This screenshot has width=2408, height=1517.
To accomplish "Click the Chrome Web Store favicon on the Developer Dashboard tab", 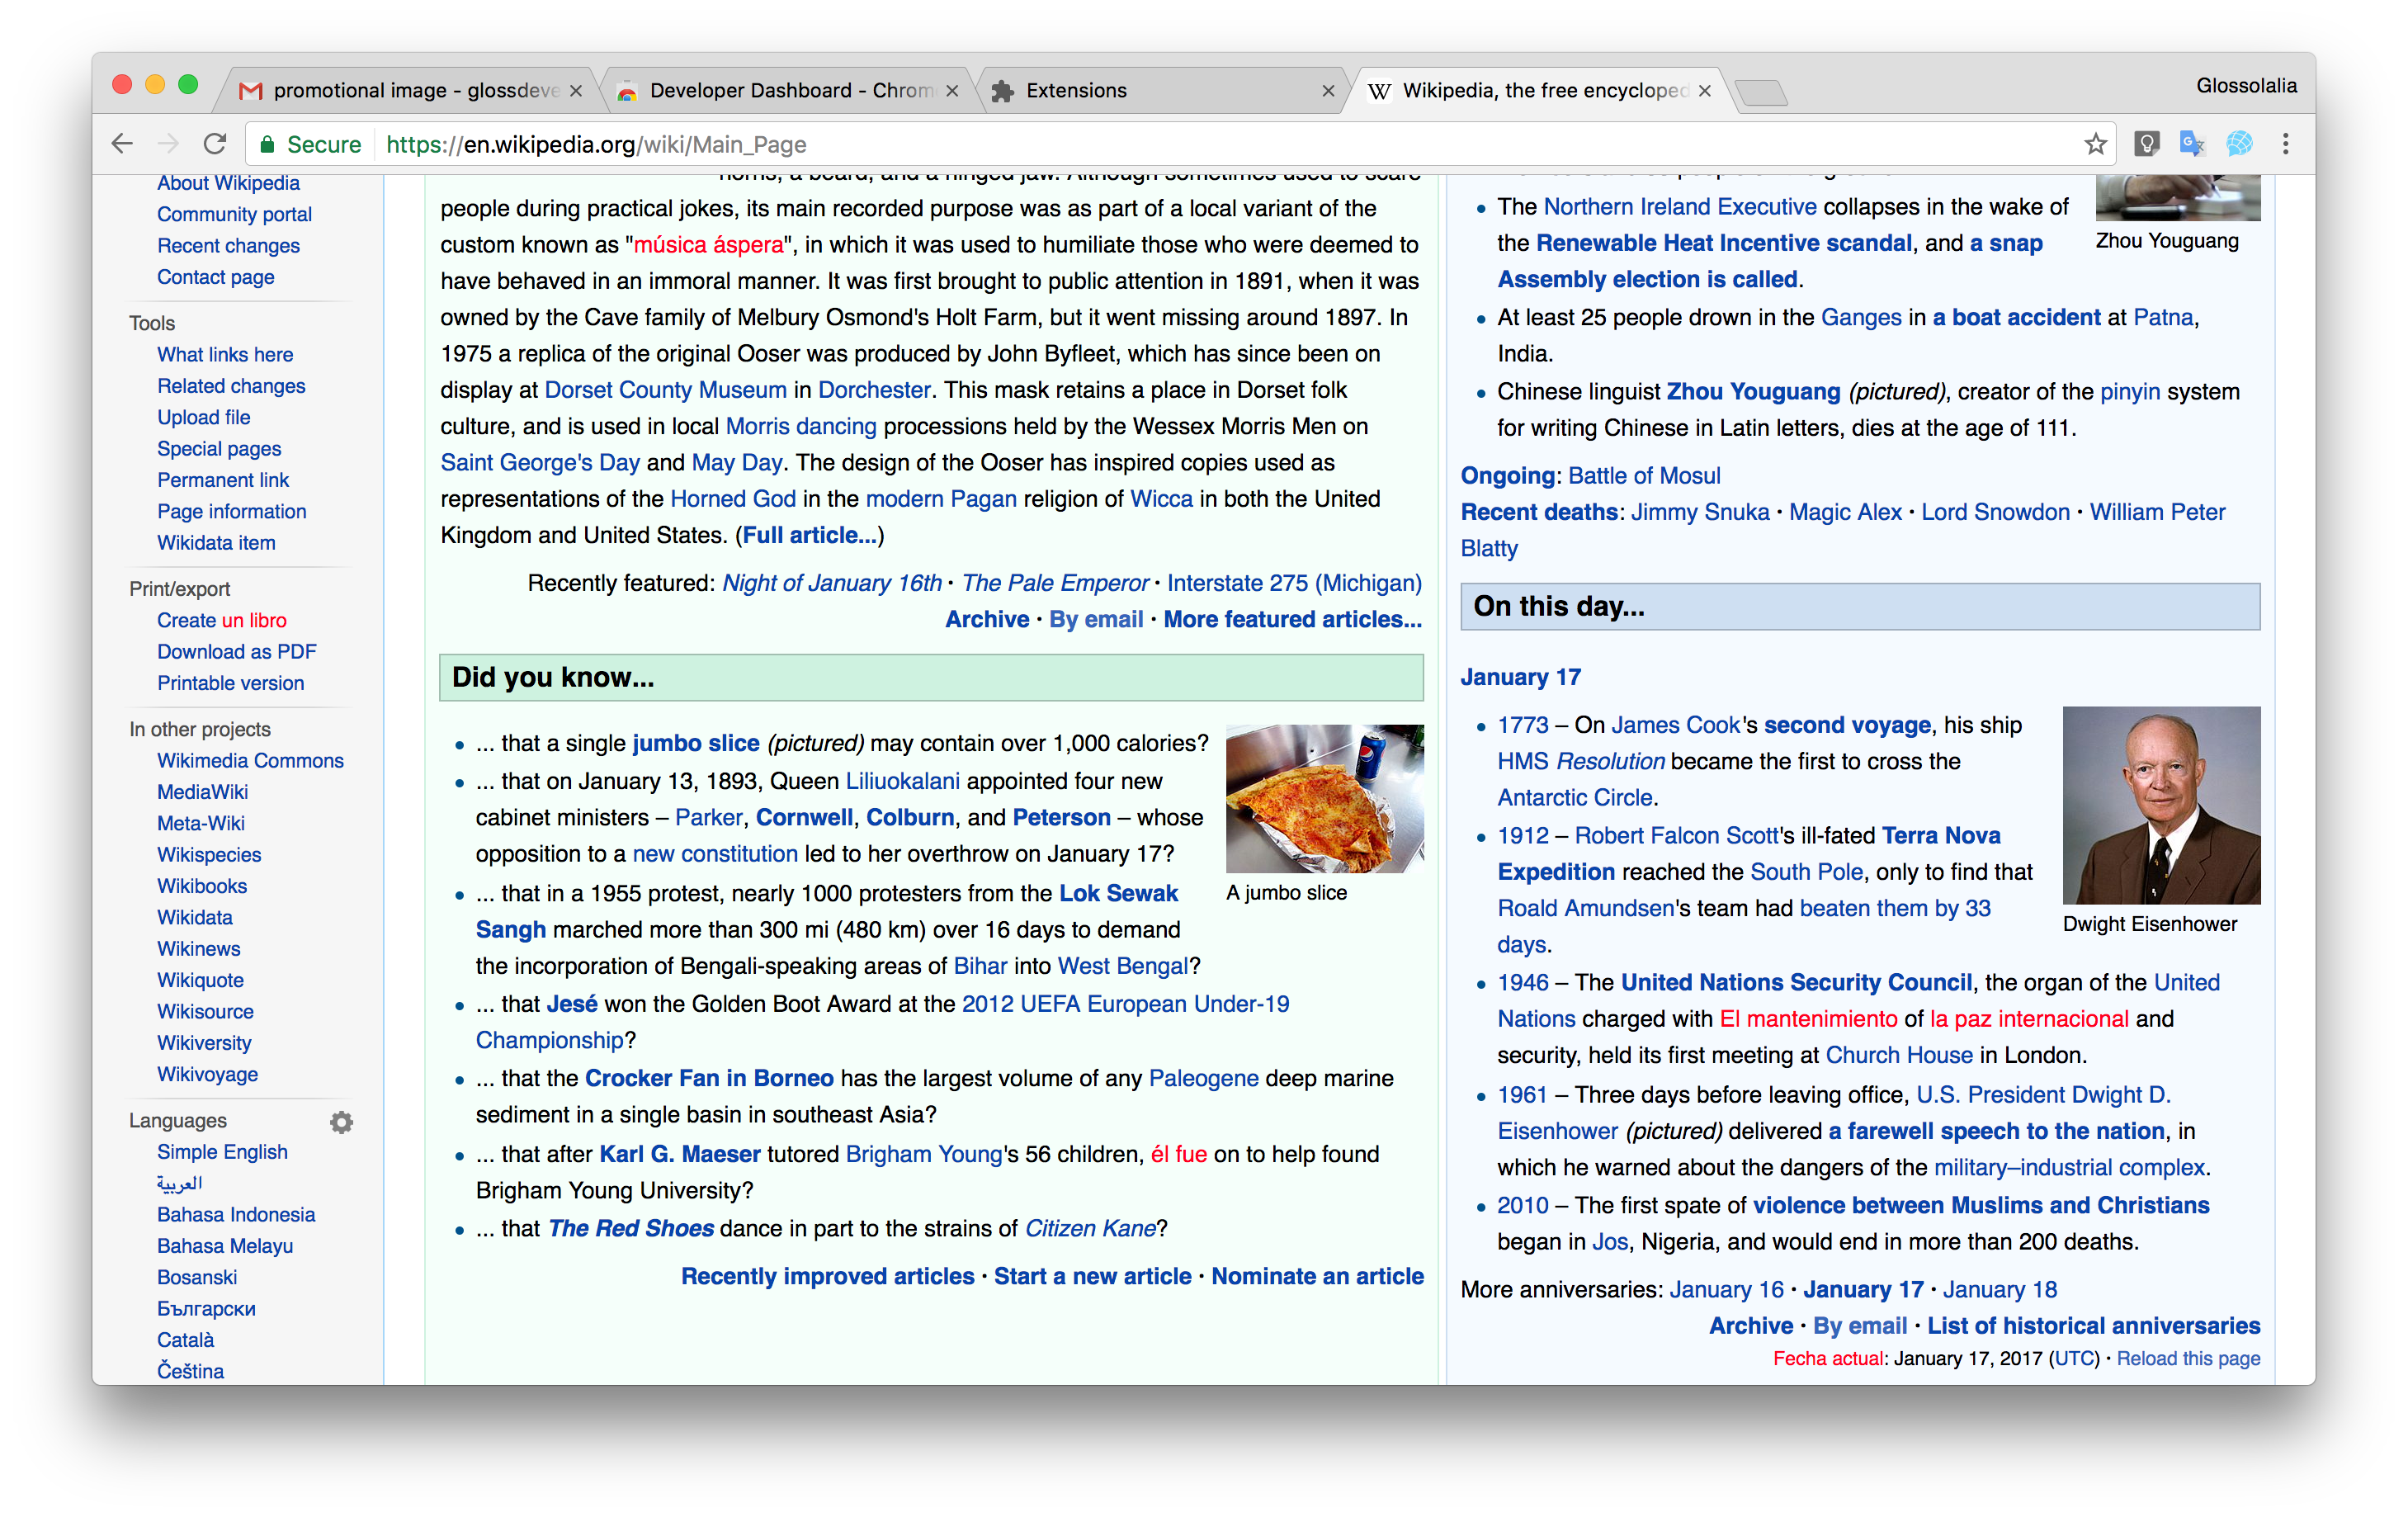I will point(627,91).
